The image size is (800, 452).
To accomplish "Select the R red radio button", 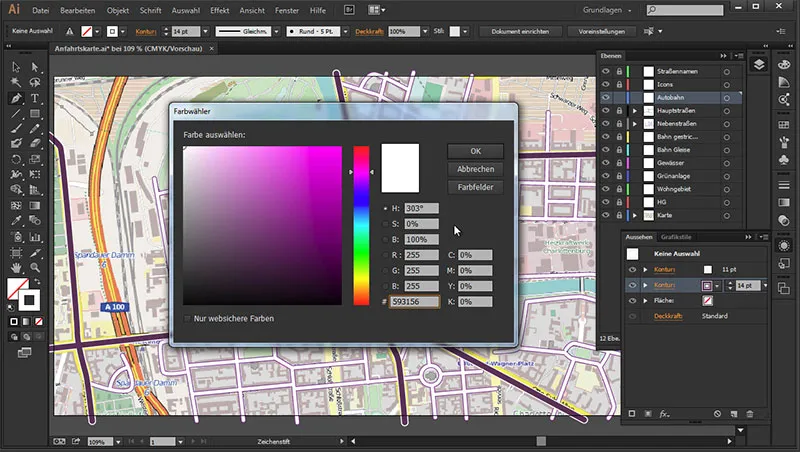I will [x=385, y=255].
